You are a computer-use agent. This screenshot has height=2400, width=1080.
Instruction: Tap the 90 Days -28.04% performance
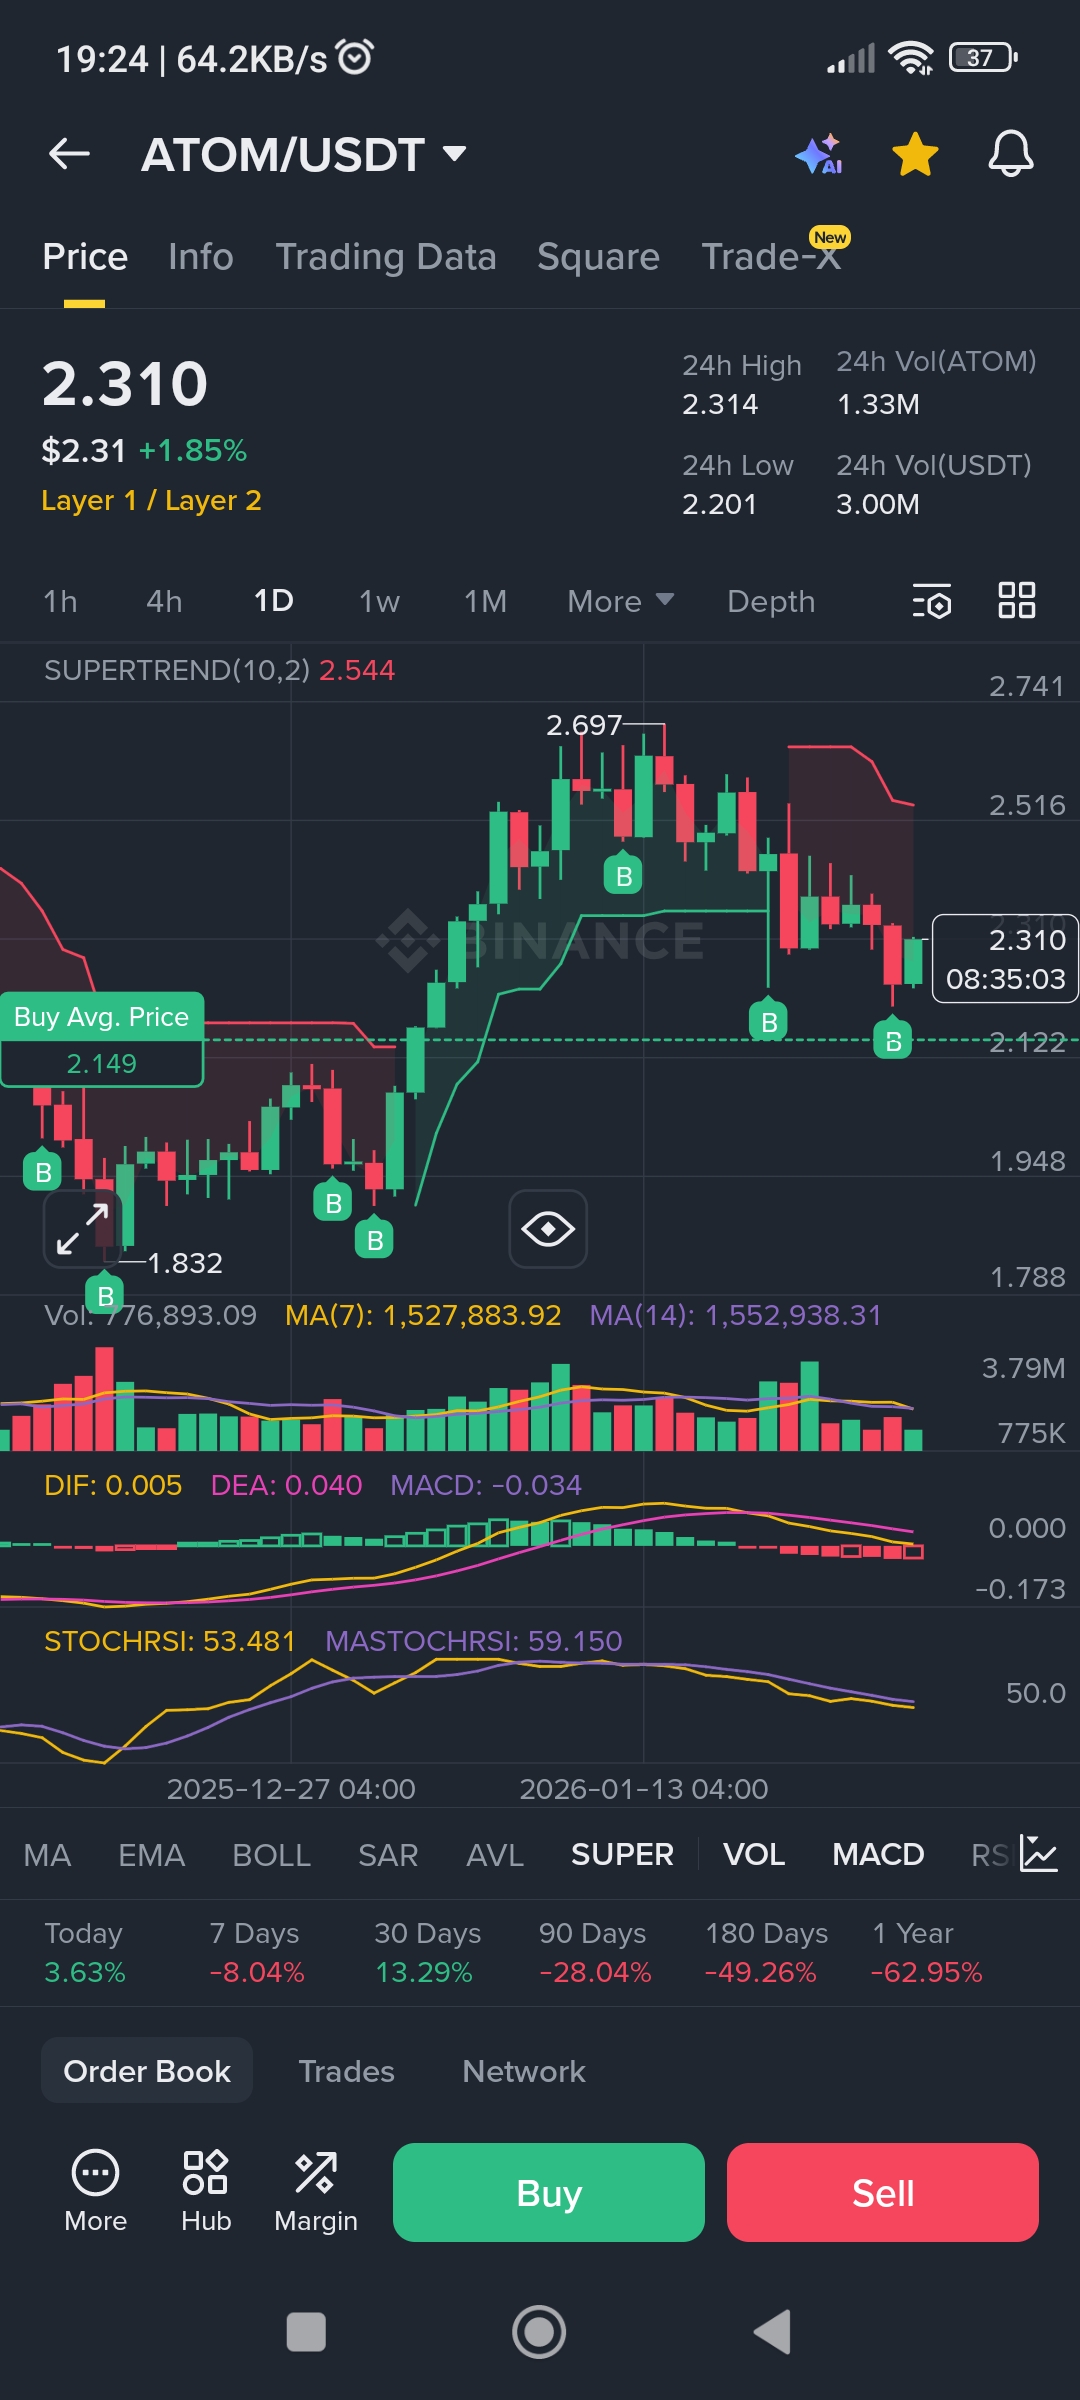[594, 1953]
